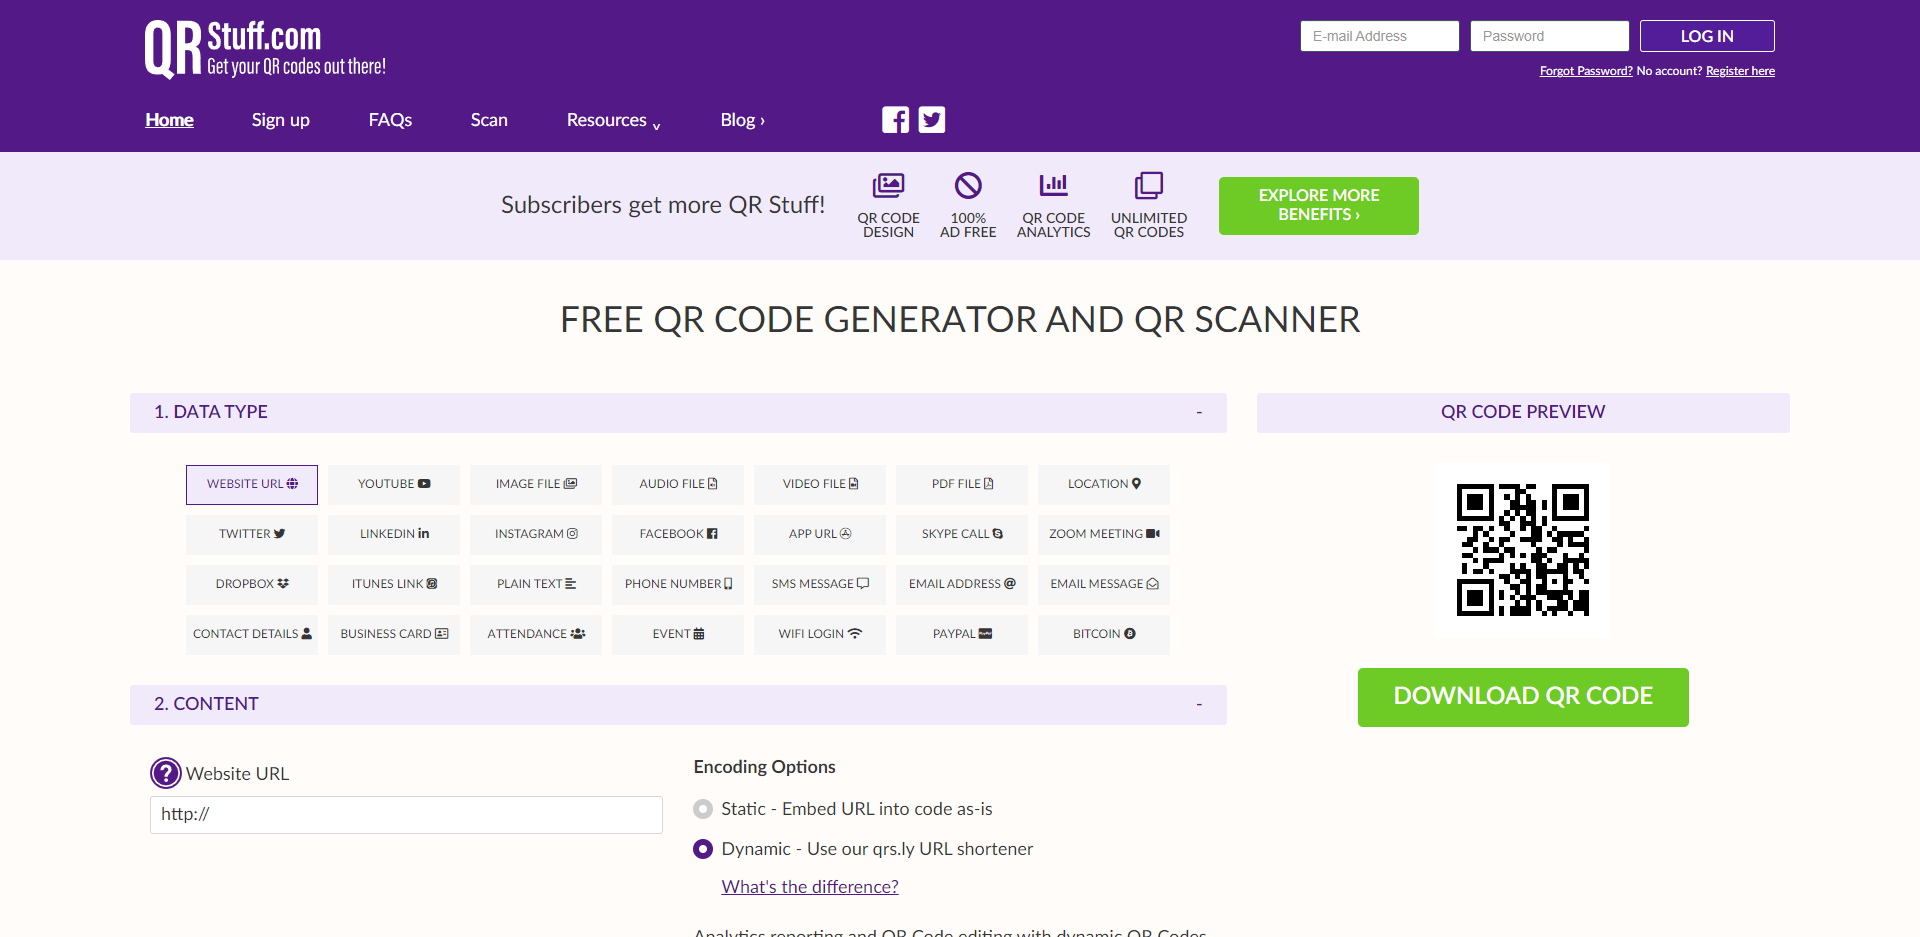Image resolution: width=1920 pixels, height=937 pixels.
Task: Open the FAQs menu item
Action: (390, 120)
